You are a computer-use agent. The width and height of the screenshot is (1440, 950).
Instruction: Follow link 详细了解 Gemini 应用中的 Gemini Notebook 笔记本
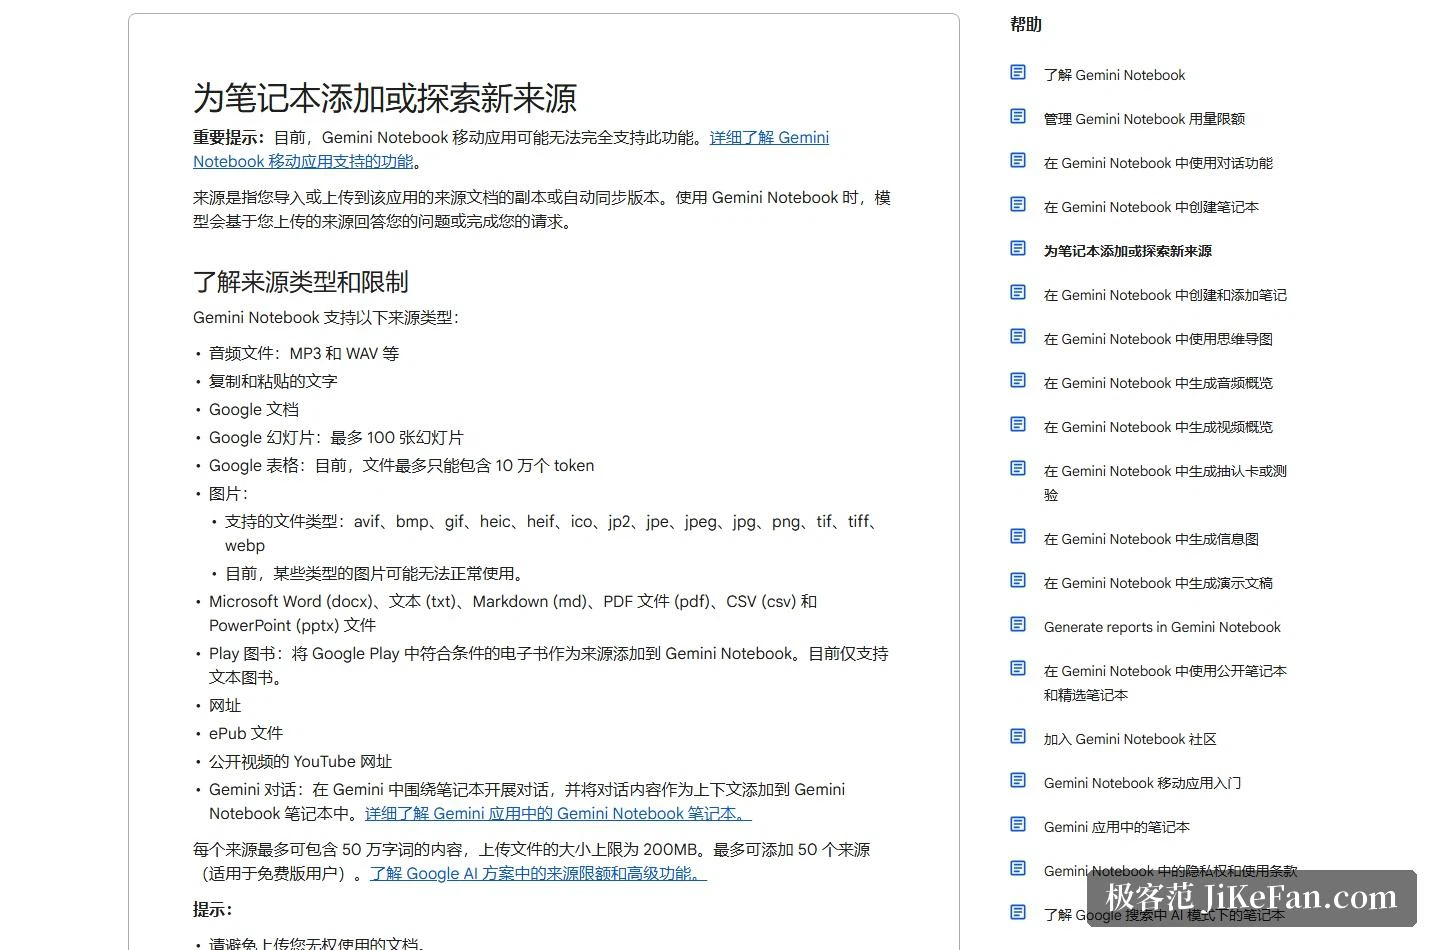[x=558, y=814]
